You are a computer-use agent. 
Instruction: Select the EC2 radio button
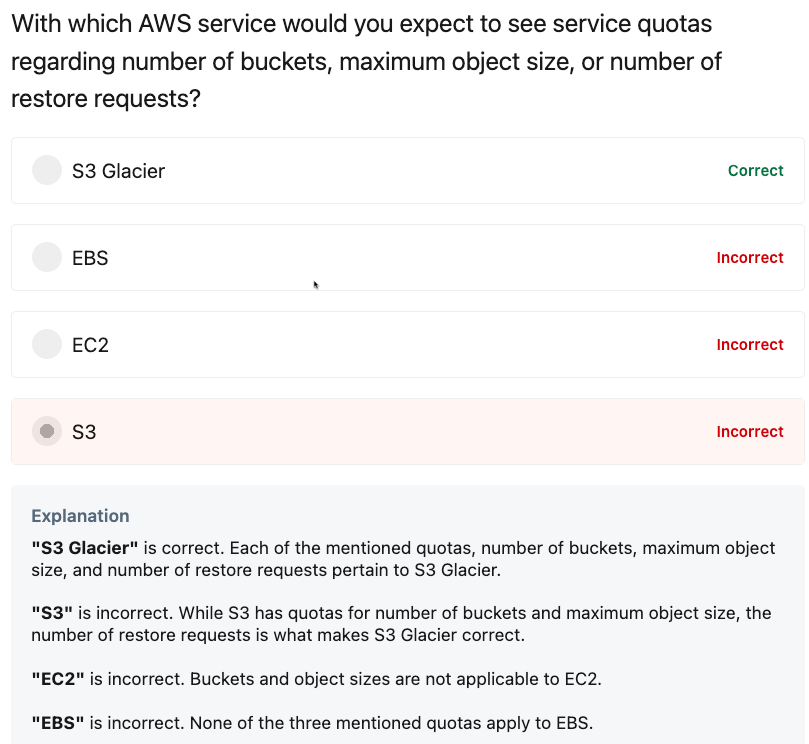[x=47, y=345]
